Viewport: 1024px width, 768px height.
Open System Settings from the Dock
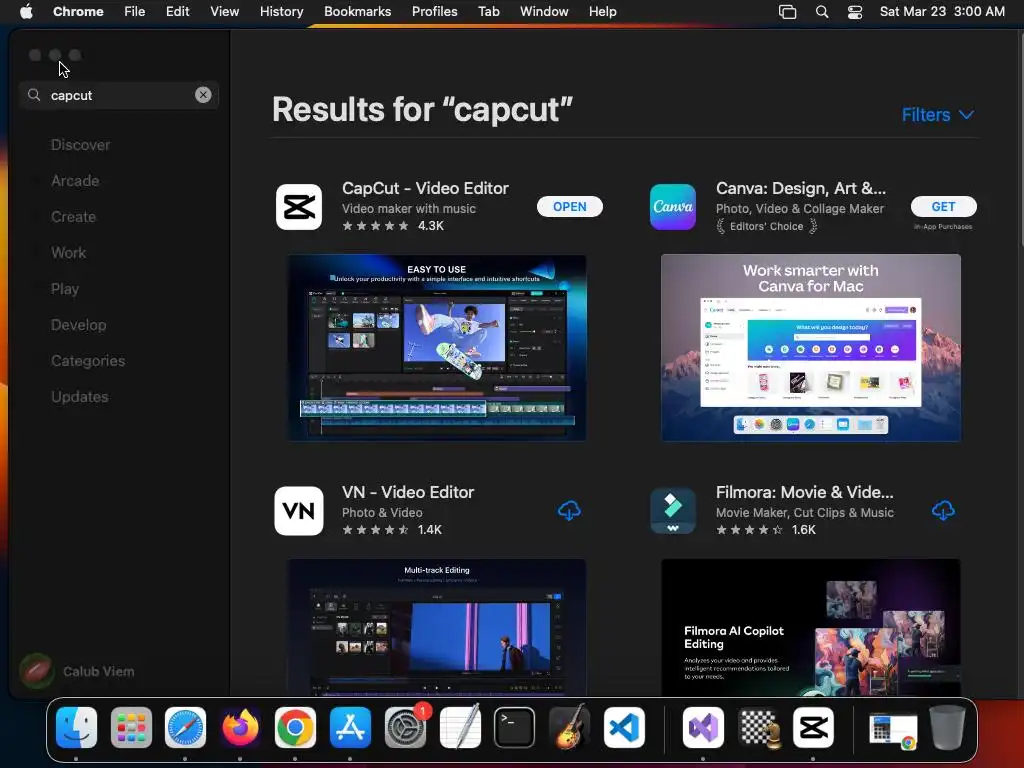pyautogui.click(x=406, y=728)
